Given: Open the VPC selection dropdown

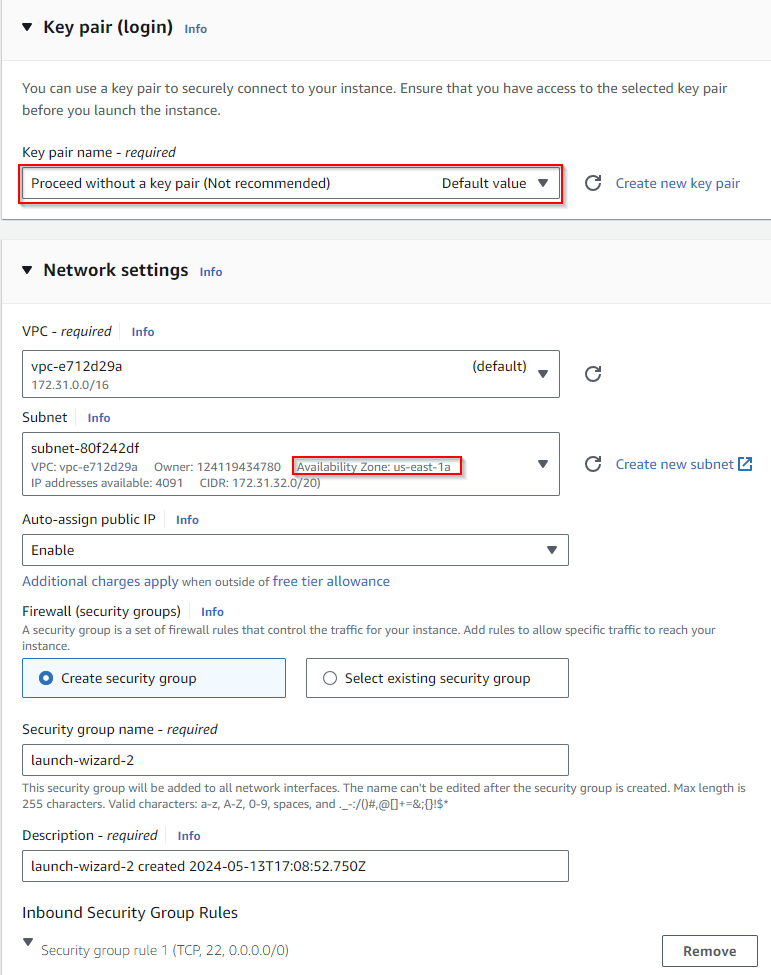Looking at the screenshot, I should [290, 373].
